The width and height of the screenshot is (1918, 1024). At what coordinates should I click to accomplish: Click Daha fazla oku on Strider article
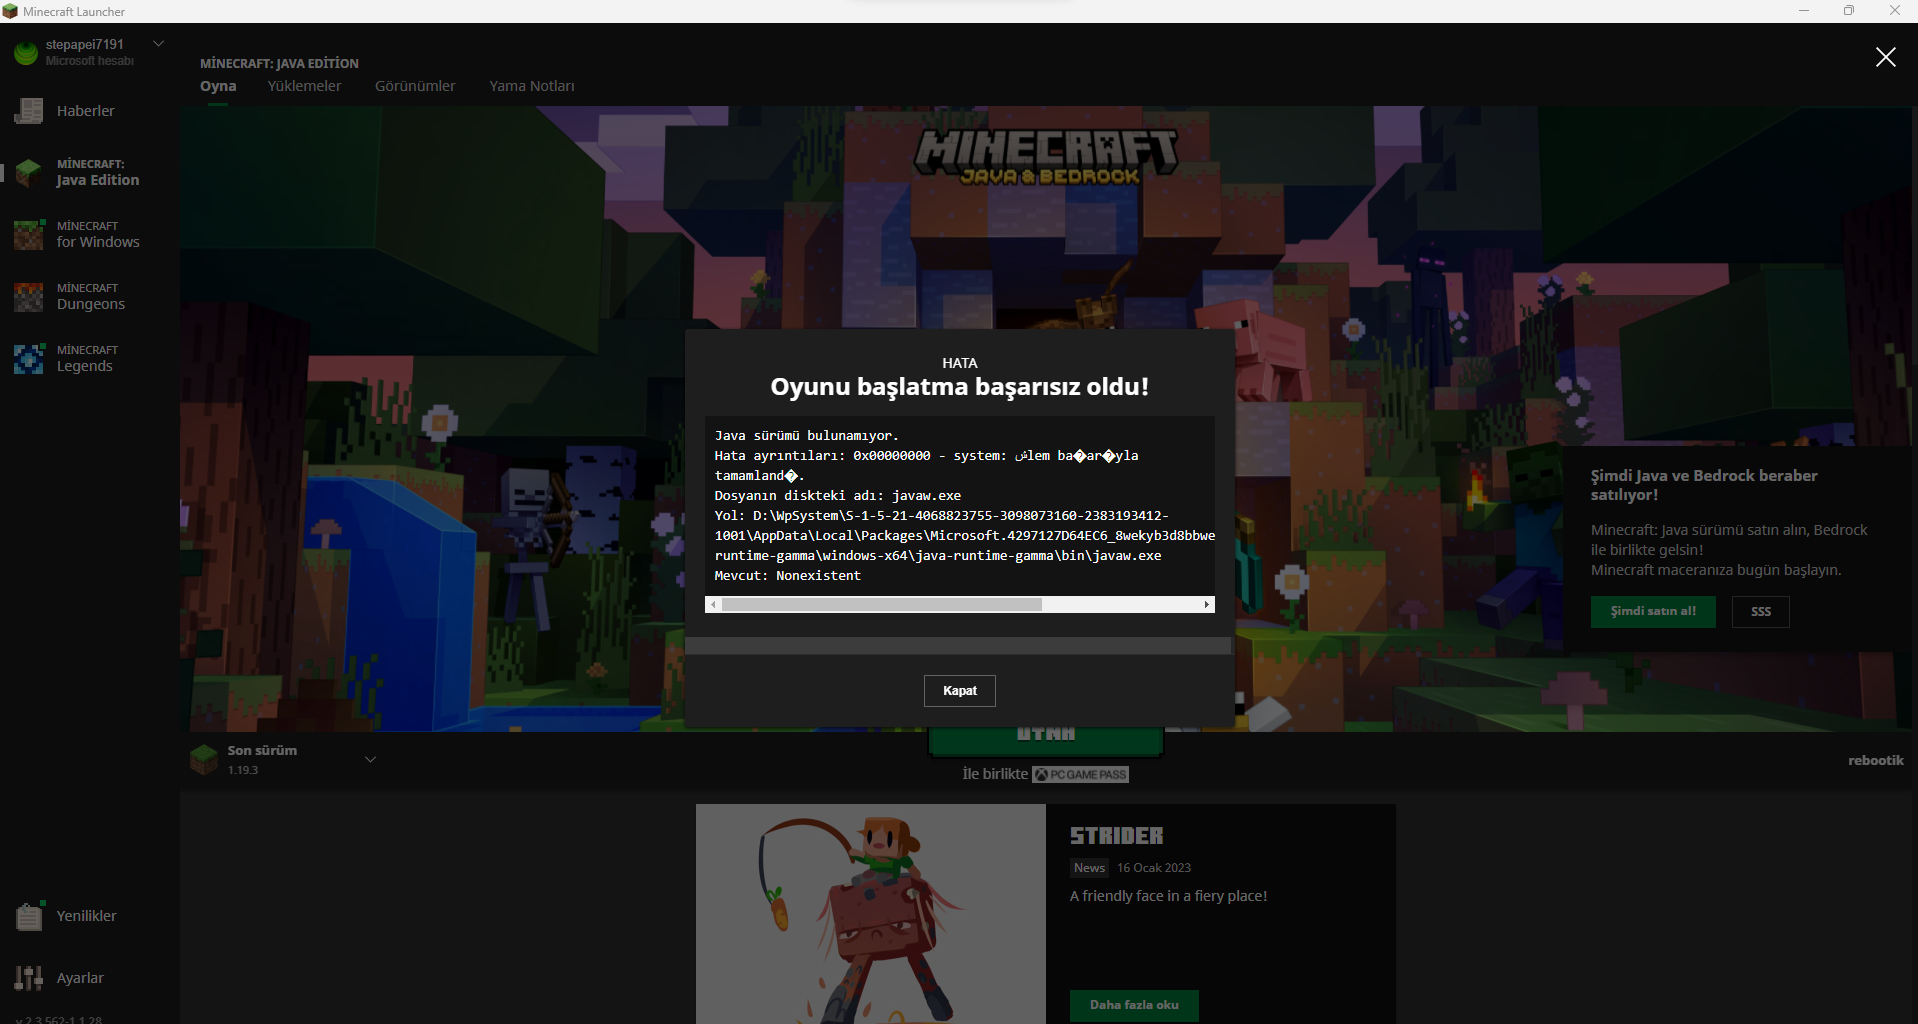point(1134,1005)
